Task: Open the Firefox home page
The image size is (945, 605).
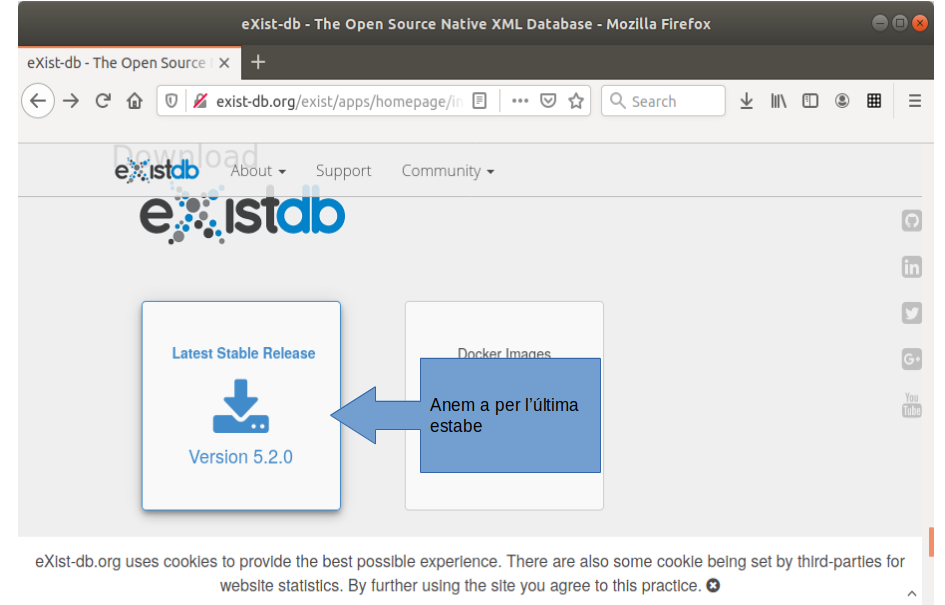Action: coord(134,101)
